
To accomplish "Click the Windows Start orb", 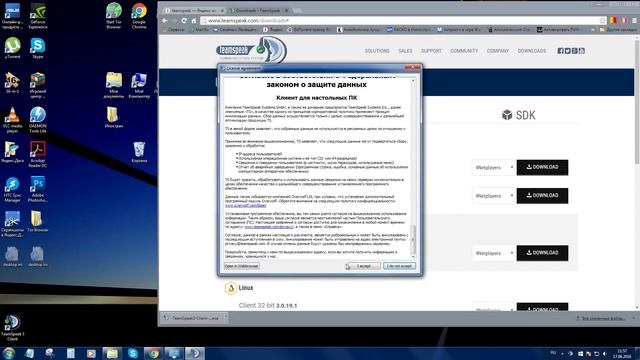I will pyautogui.click(x=9, y=353).
